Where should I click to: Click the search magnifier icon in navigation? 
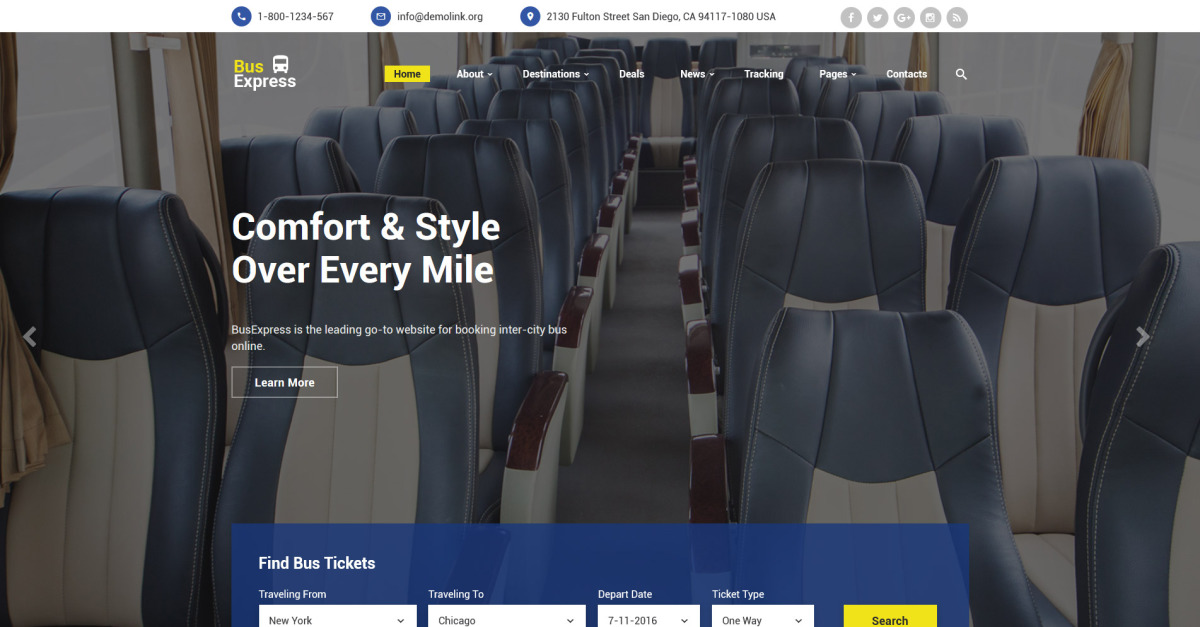click(961, 74)
